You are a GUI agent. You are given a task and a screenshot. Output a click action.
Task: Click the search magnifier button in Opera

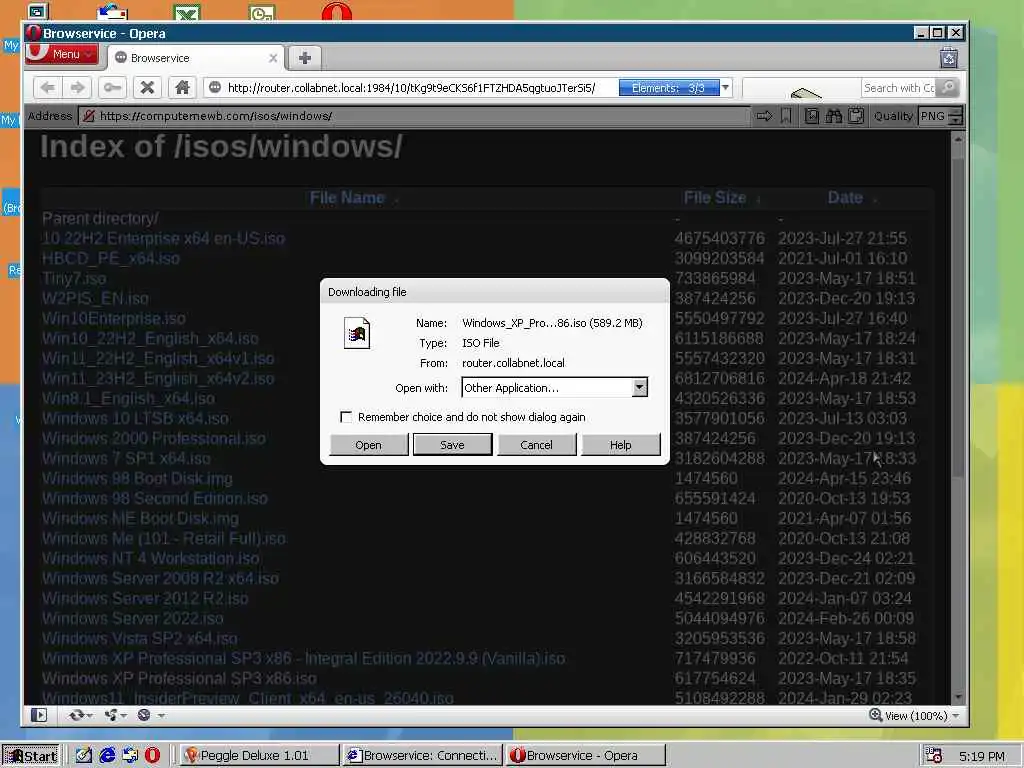coord(948,88)
